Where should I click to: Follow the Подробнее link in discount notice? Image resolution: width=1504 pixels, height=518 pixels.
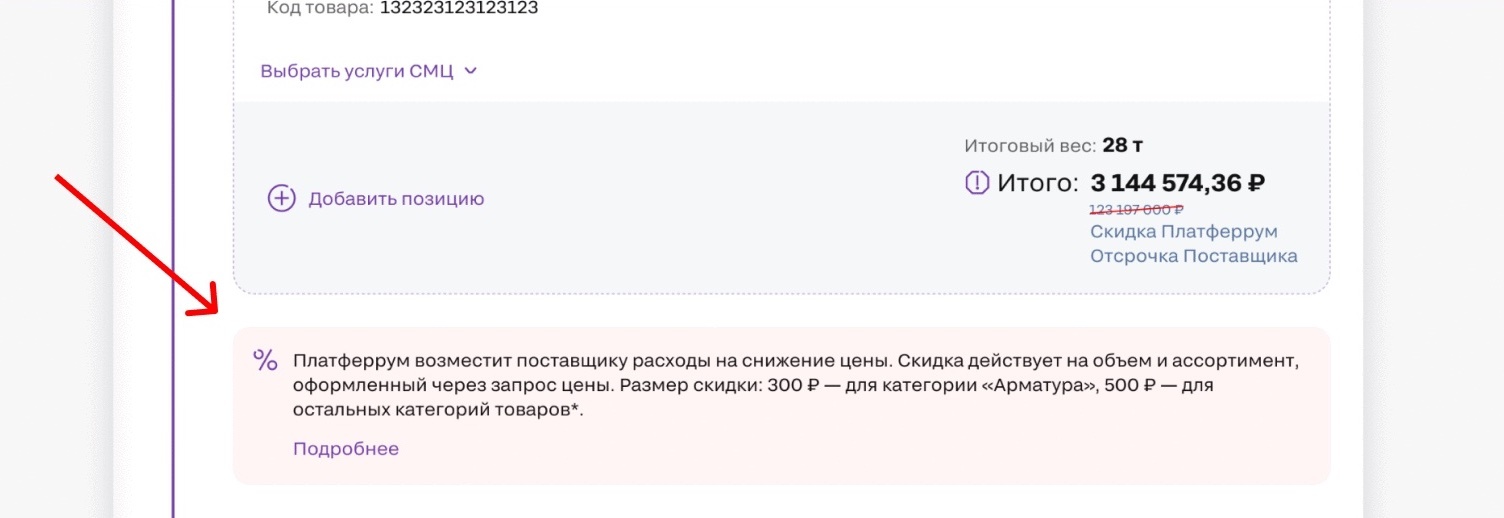346,449
